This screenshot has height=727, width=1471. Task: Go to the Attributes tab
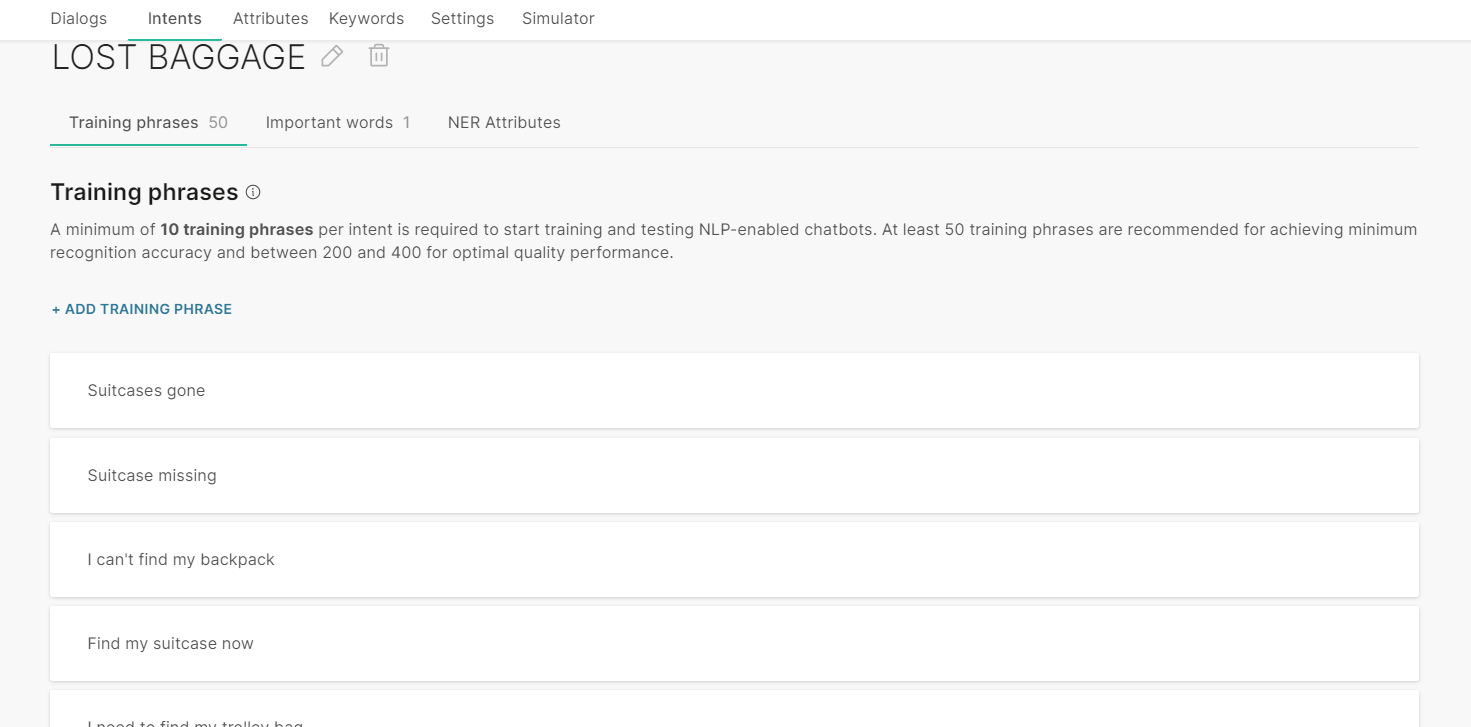[270, 19]
